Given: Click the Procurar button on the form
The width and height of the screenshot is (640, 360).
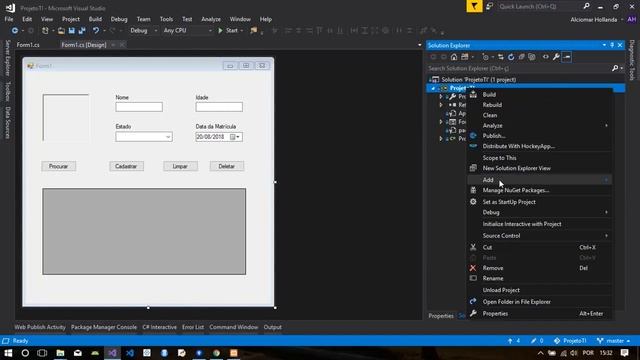Looking at the screenshot, I should (x=58, y=167).
